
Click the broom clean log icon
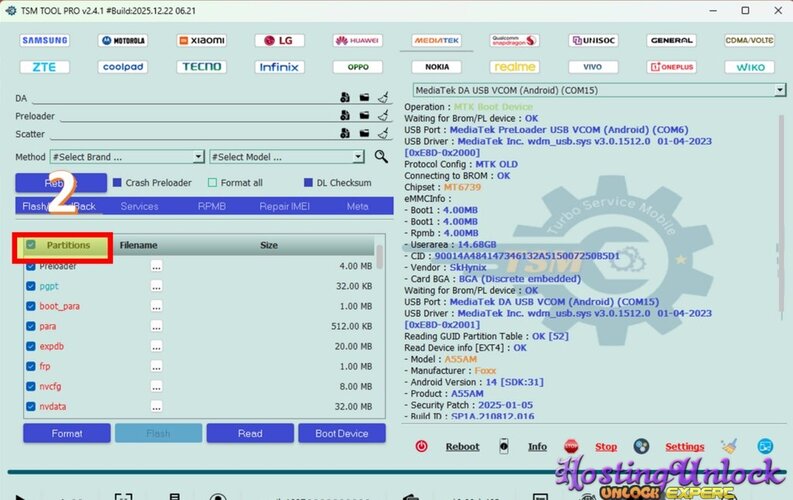(x=729, y=446)
